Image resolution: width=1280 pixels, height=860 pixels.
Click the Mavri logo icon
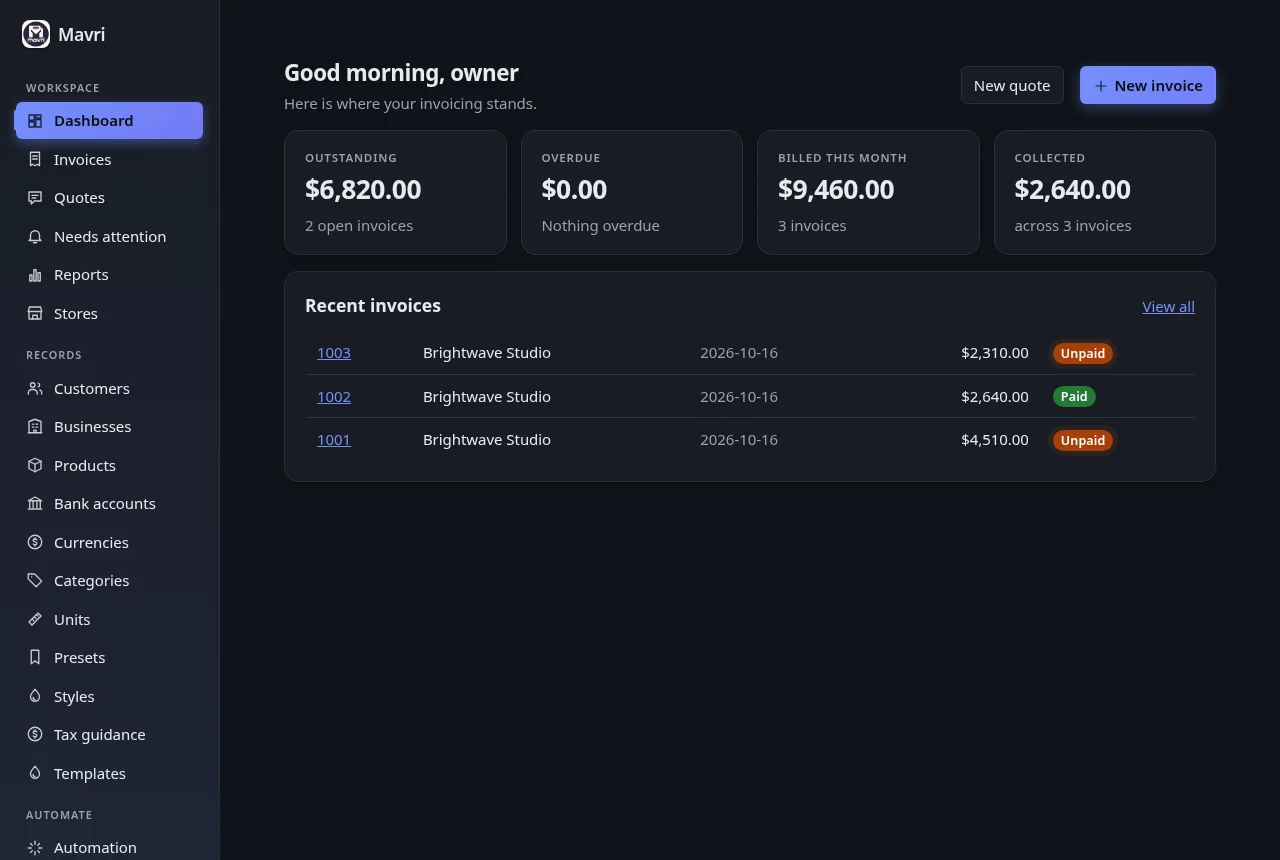(x=36, y=34)
